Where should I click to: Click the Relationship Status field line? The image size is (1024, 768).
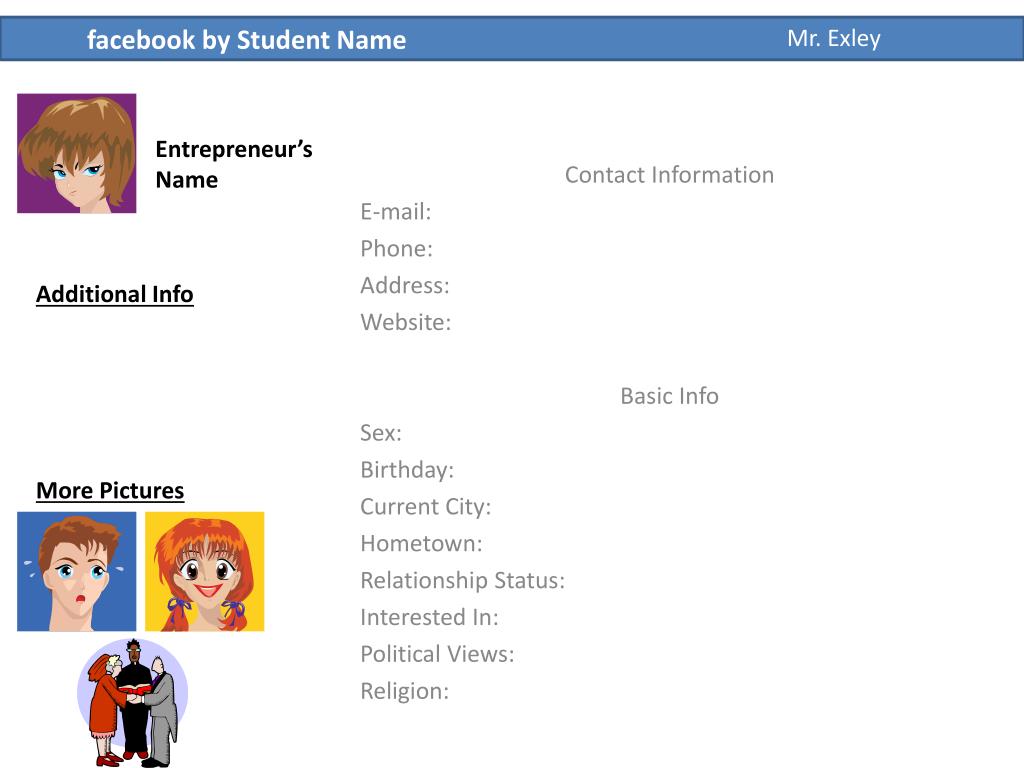(462, 581)
